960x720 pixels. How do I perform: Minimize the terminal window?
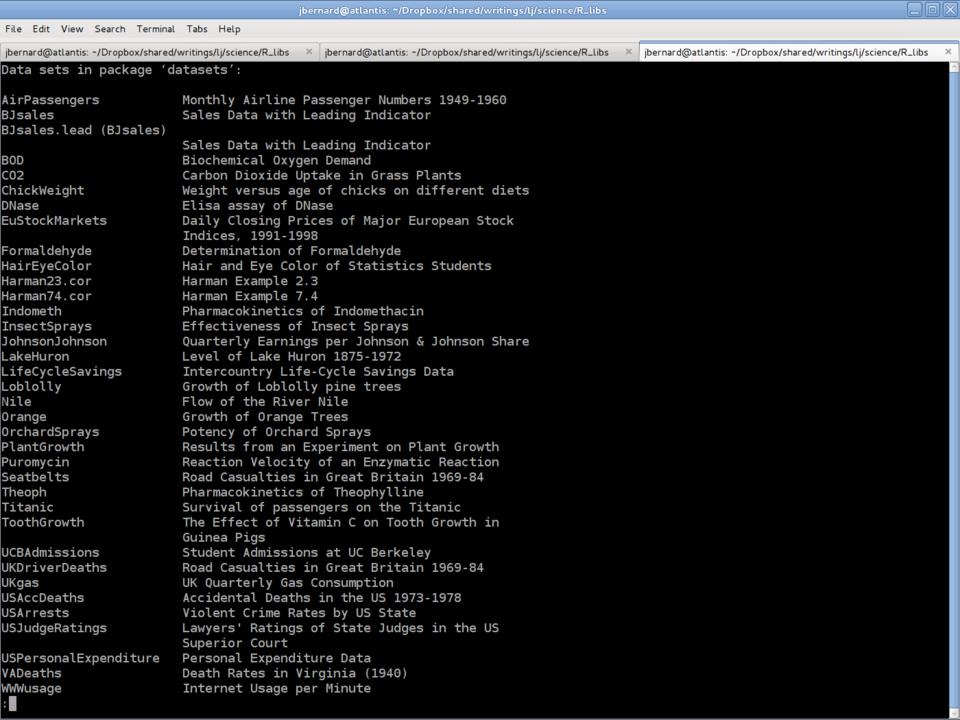914,9
